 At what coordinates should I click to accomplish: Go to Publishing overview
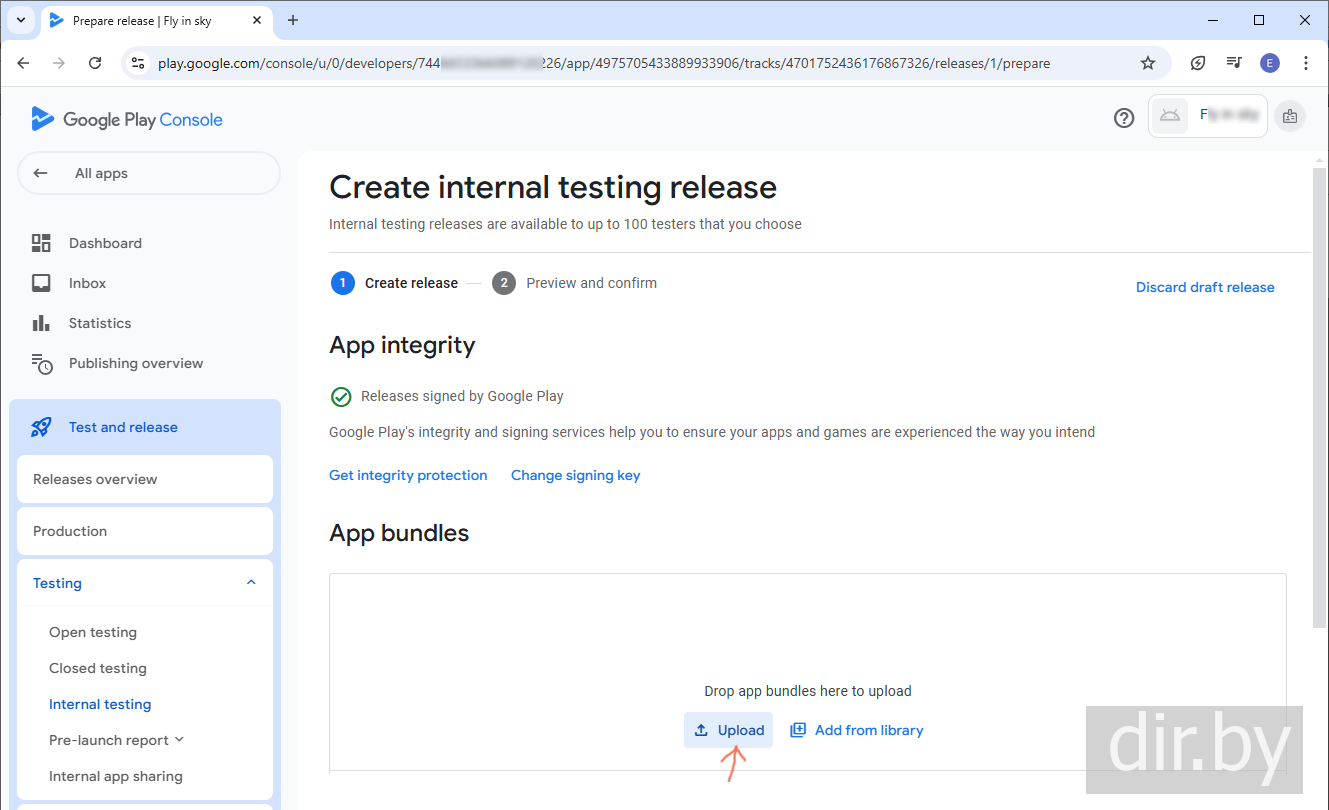(135, 363)
